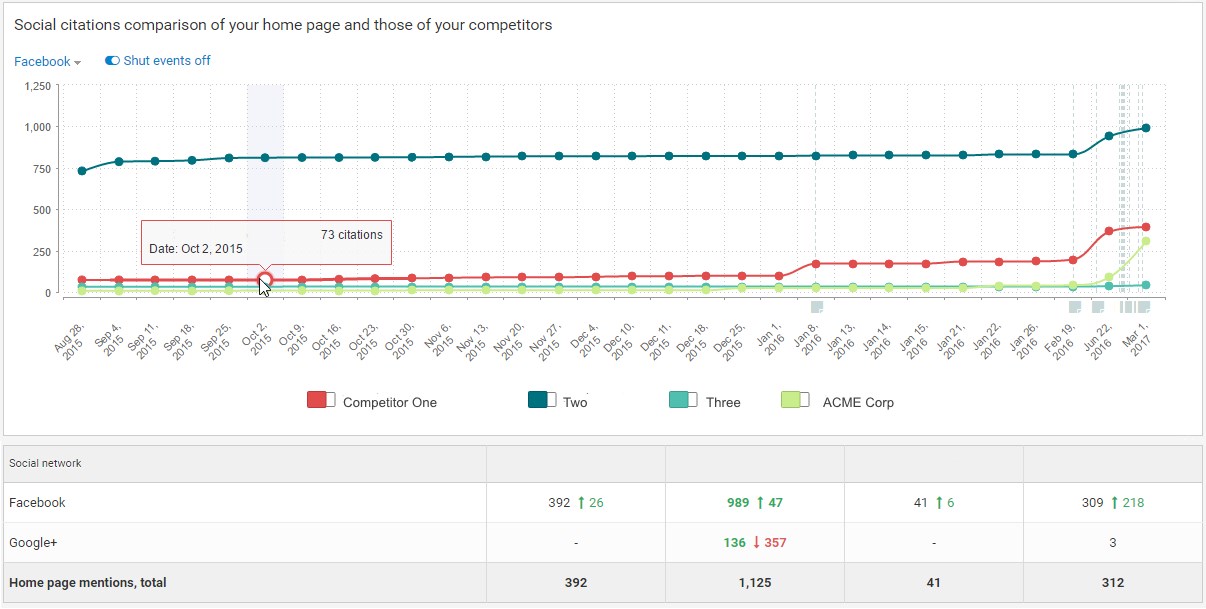Click Competitor One's final red data point
The height and width of the screenshot is (609, 1206).
pos(1146,227)
